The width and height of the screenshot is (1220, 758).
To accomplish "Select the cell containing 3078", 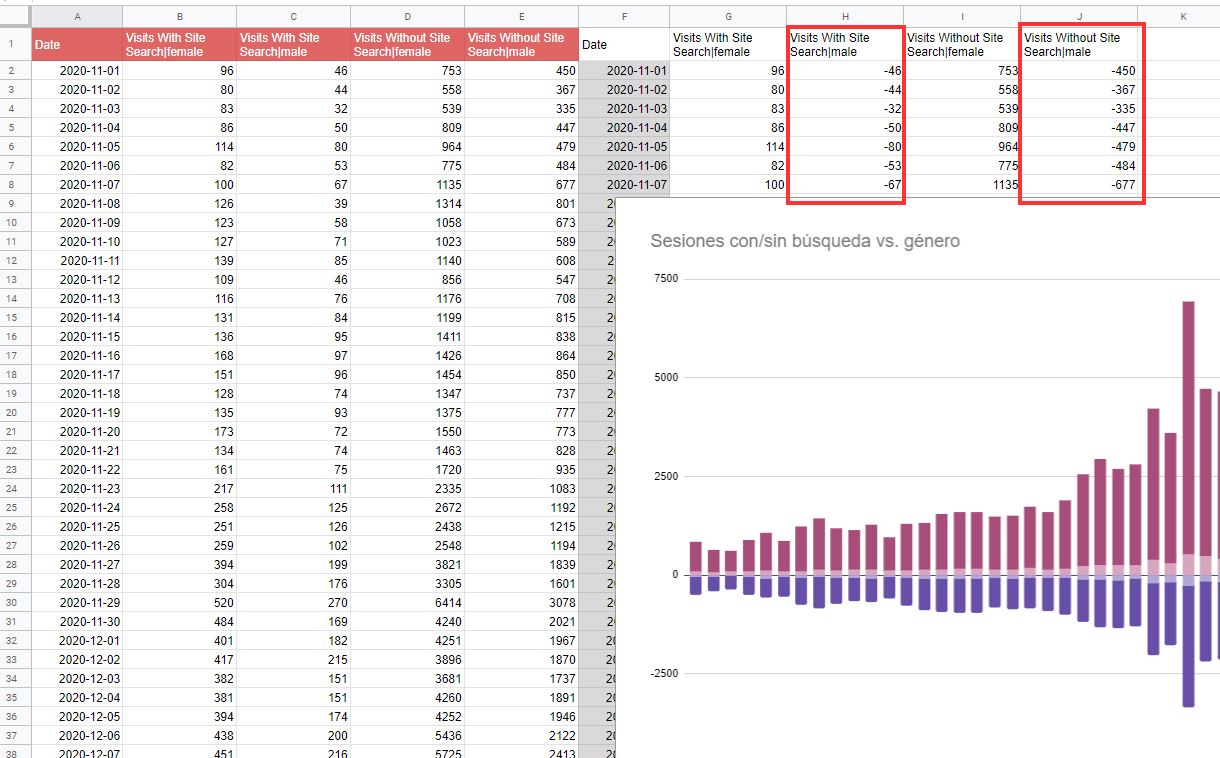I will pos(522,603).
